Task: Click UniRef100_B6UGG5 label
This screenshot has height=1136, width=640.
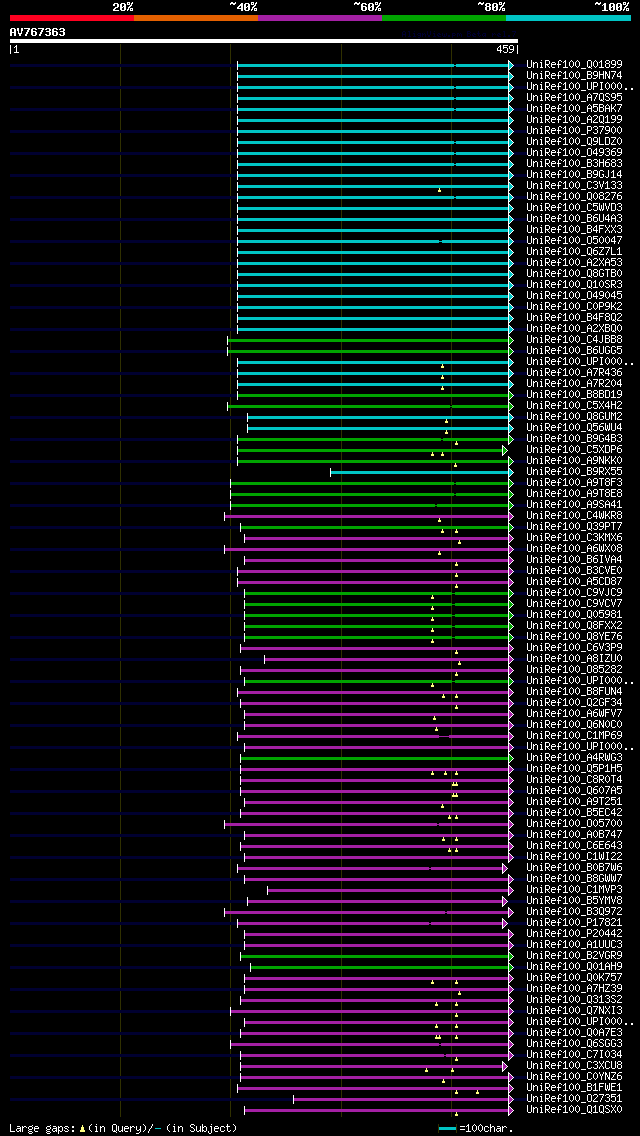Action: click(x=574, y=351)
